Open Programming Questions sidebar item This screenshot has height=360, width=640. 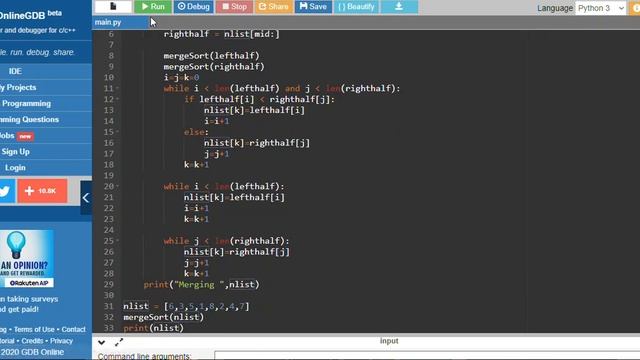pyautogui.click(x=29, y=120)
